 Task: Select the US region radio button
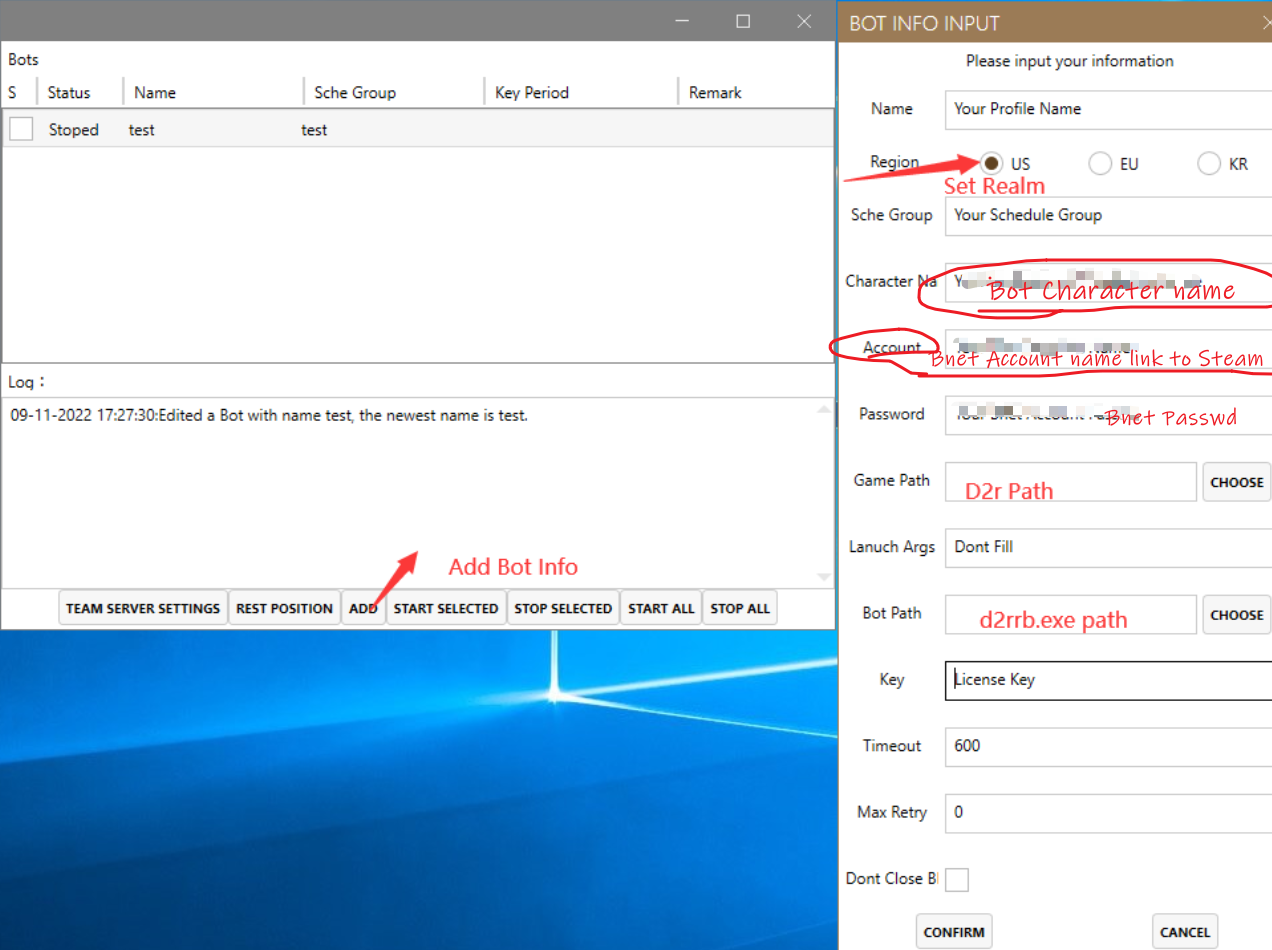991,163
